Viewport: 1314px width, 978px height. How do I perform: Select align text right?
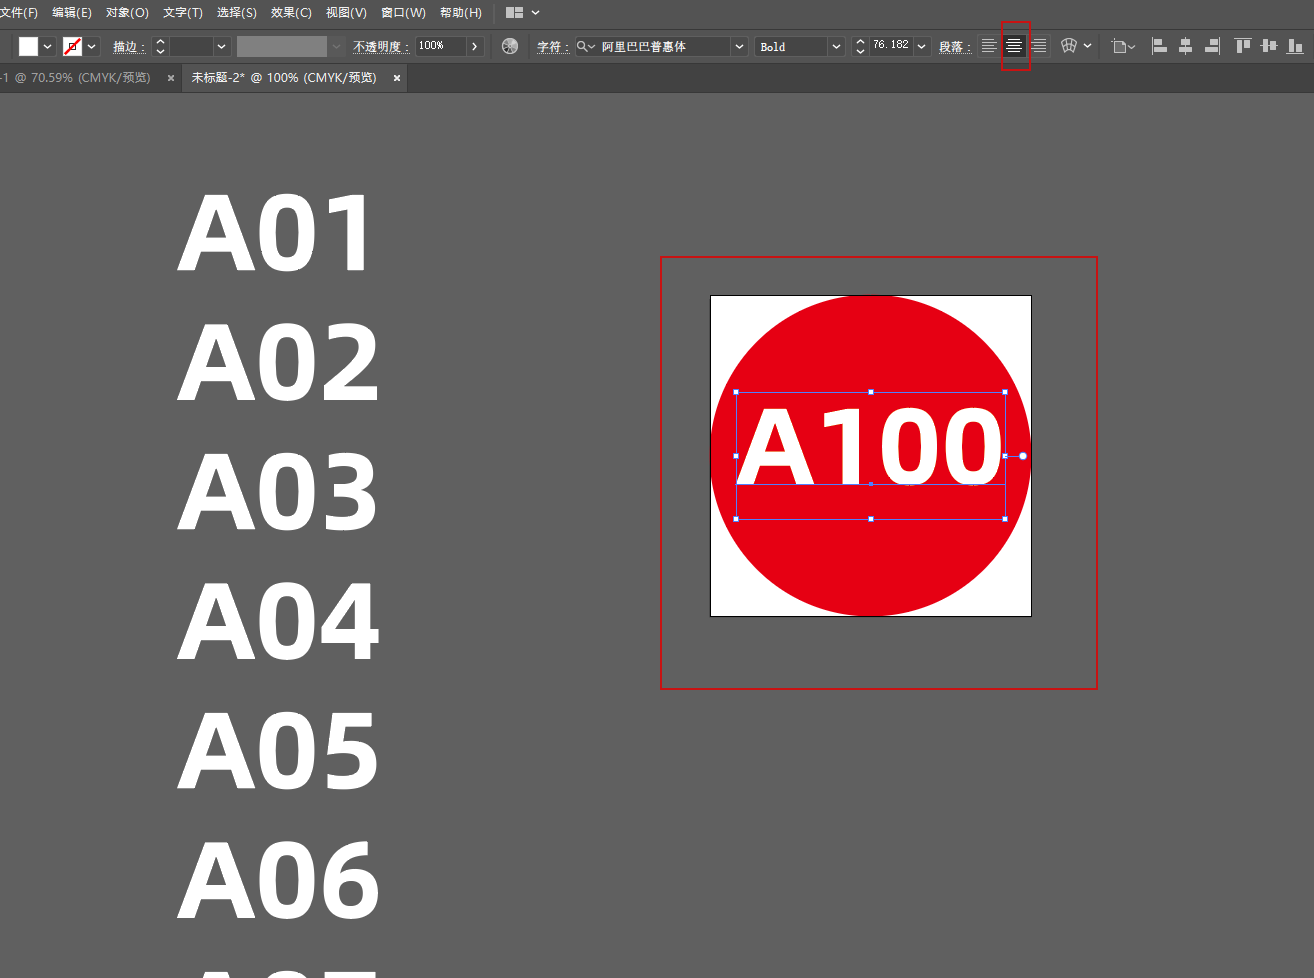pyautogui.click(x=1039, y=46)
